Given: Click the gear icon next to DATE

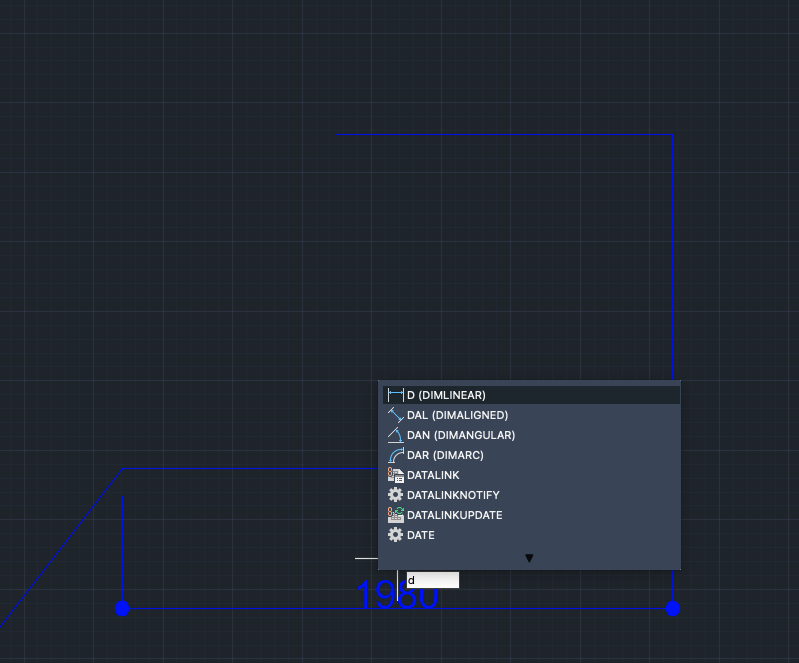Looking at the screenshot, I should pos(395,535).
